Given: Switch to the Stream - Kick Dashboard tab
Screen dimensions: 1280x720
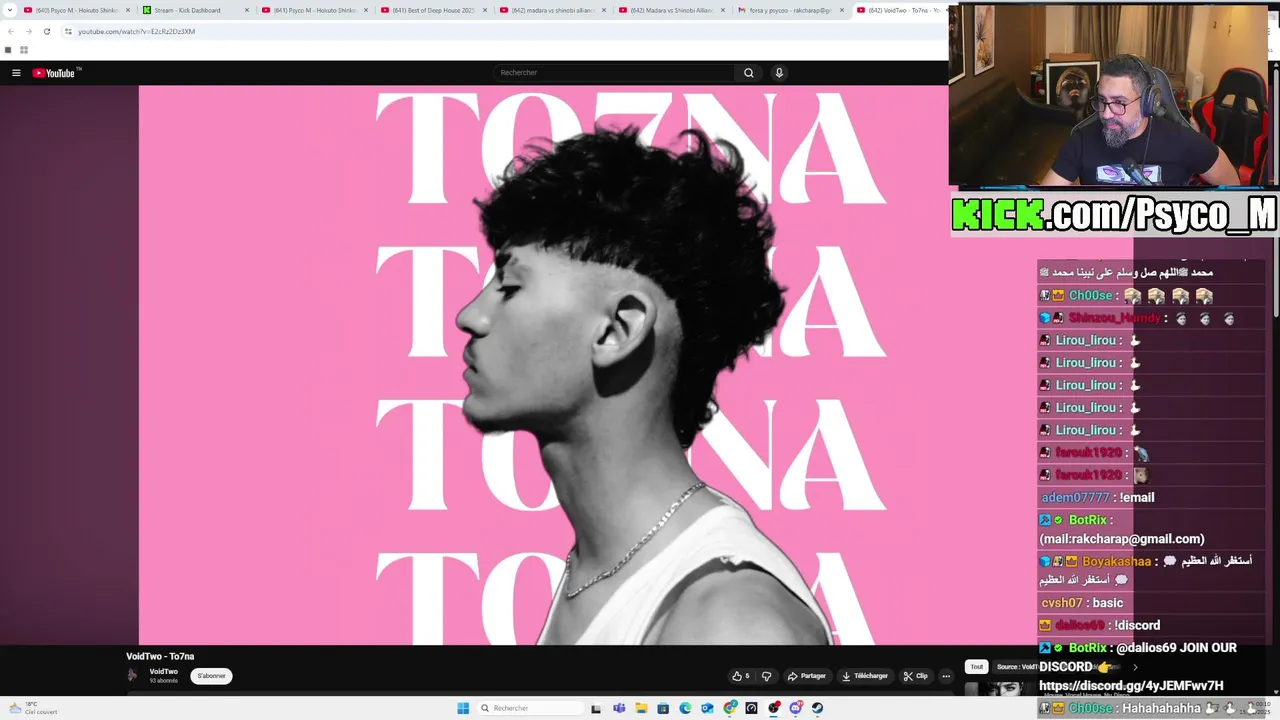Looking at the screenshot, I should pyautogui.click(x=195, y=10).
